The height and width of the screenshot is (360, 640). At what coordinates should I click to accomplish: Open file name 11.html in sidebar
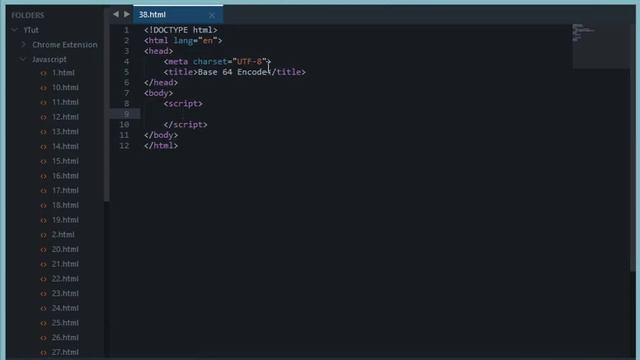pyautogui.click(x=65, y=102)
